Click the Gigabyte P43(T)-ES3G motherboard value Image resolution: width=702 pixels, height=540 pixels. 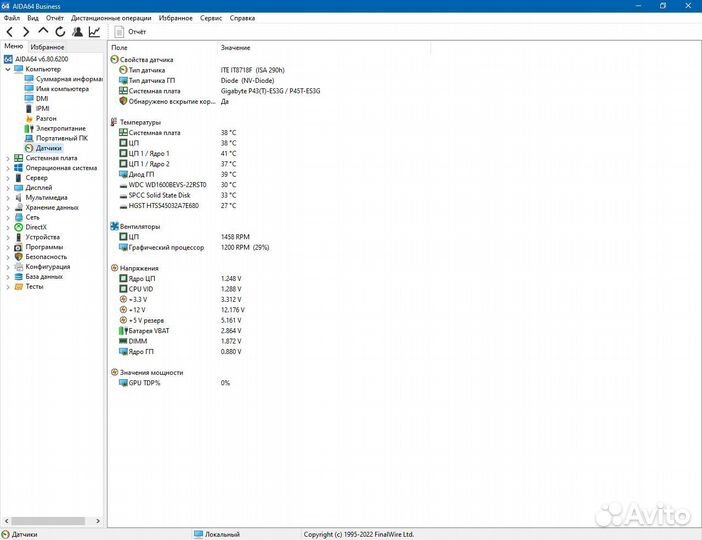270,90
